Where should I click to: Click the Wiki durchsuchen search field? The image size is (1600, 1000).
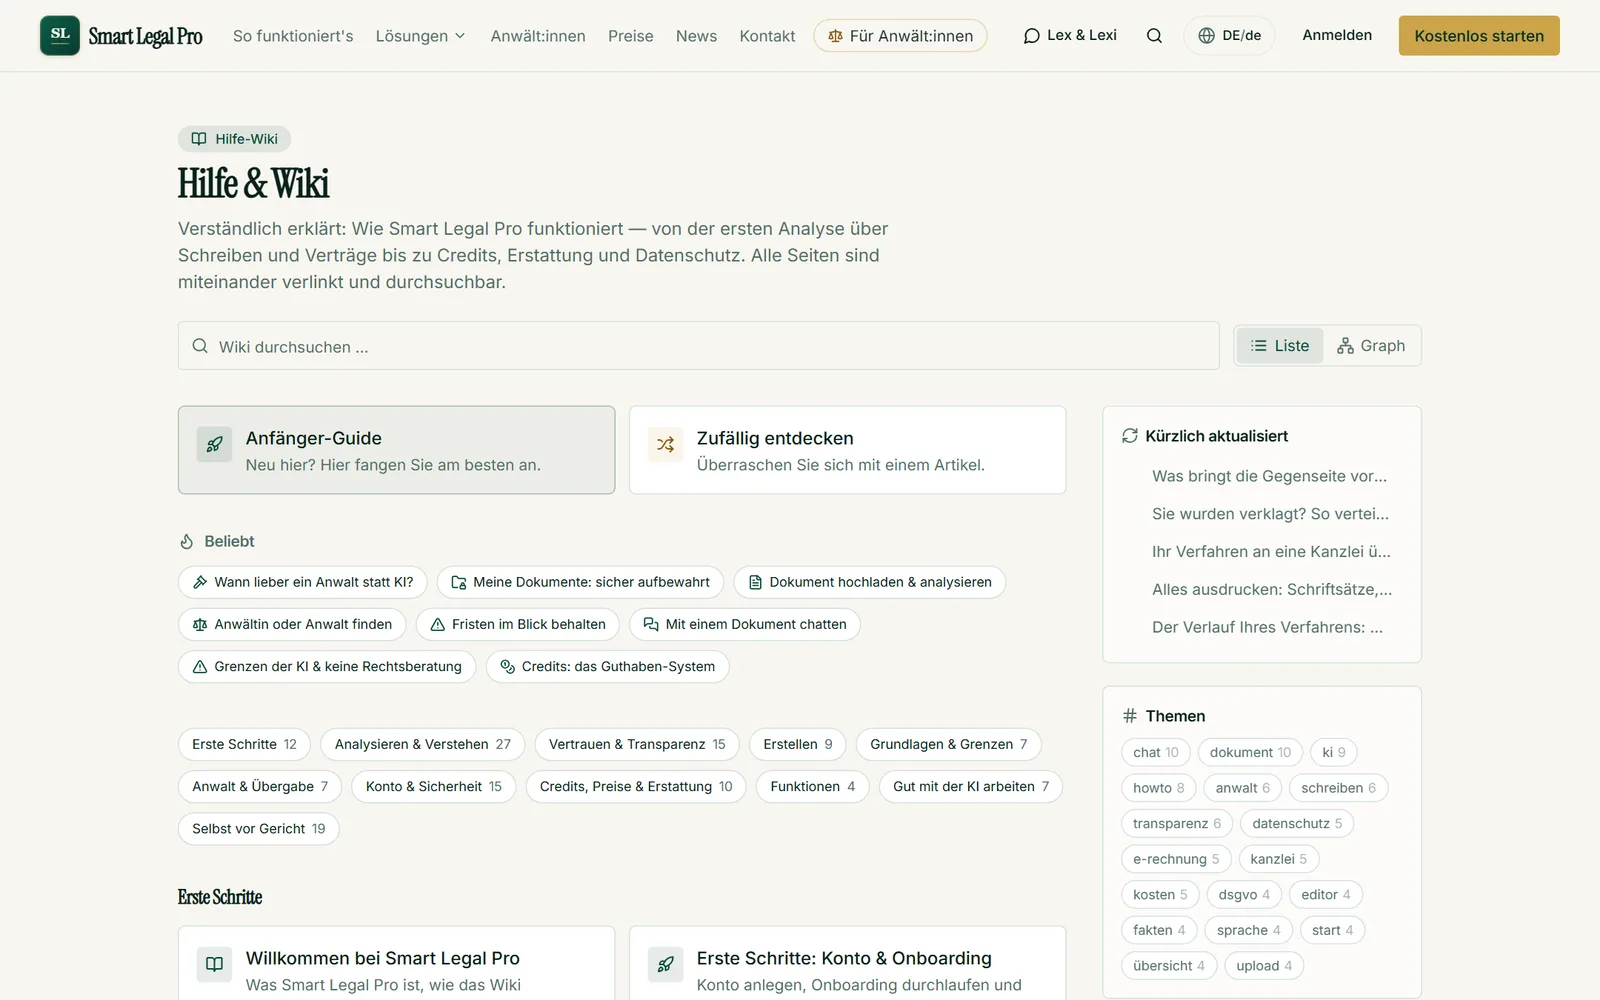click(x=698, y=346)
